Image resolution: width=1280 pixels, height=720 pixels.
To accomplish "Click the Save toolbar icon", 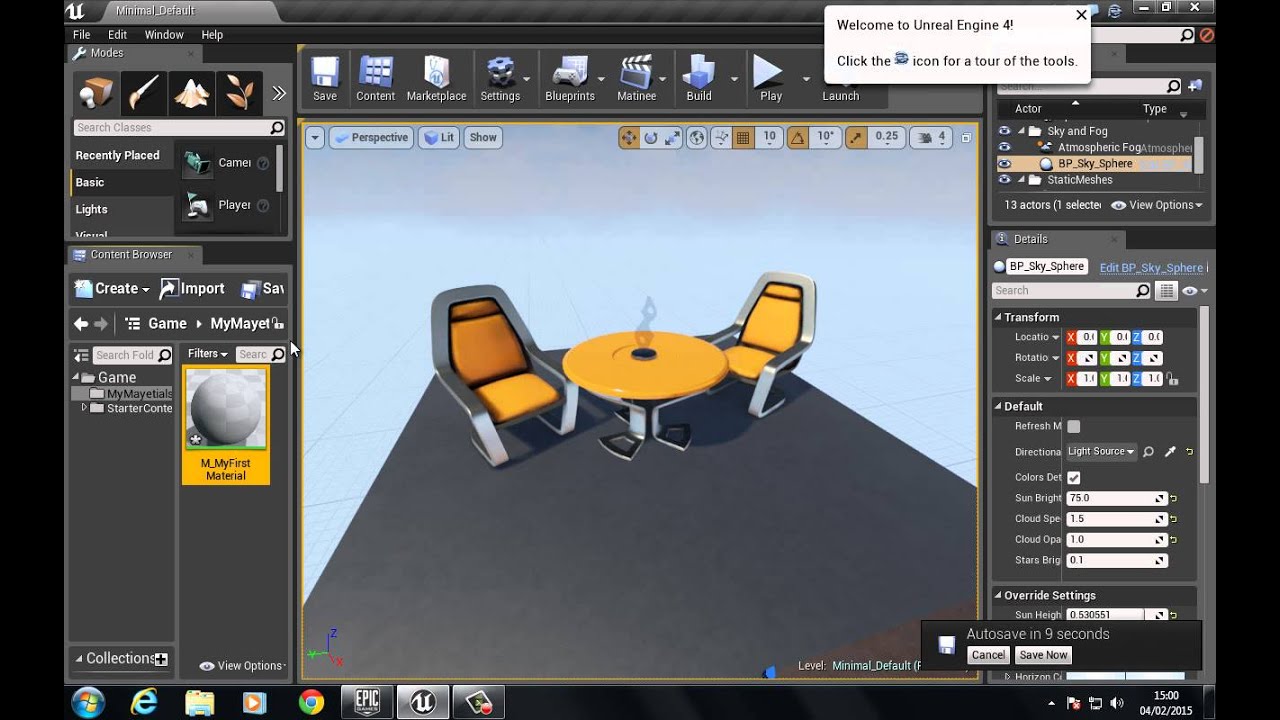I will click(x=325, y=78).
